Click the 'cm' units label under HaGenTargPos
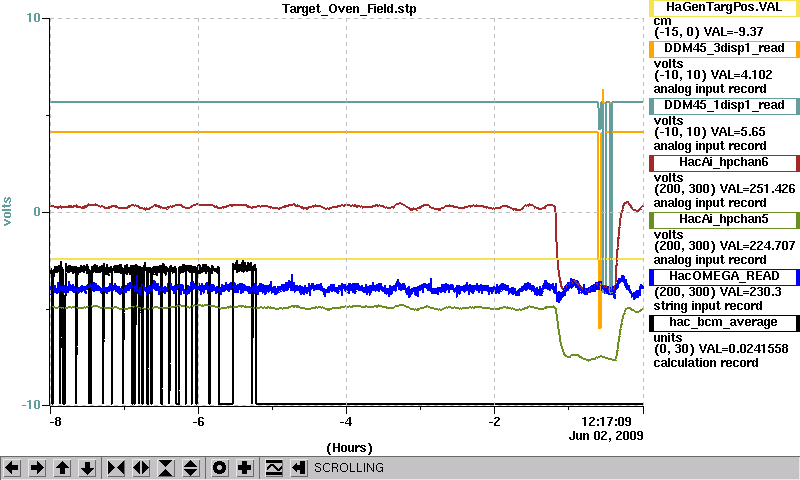 coord(662,21)
